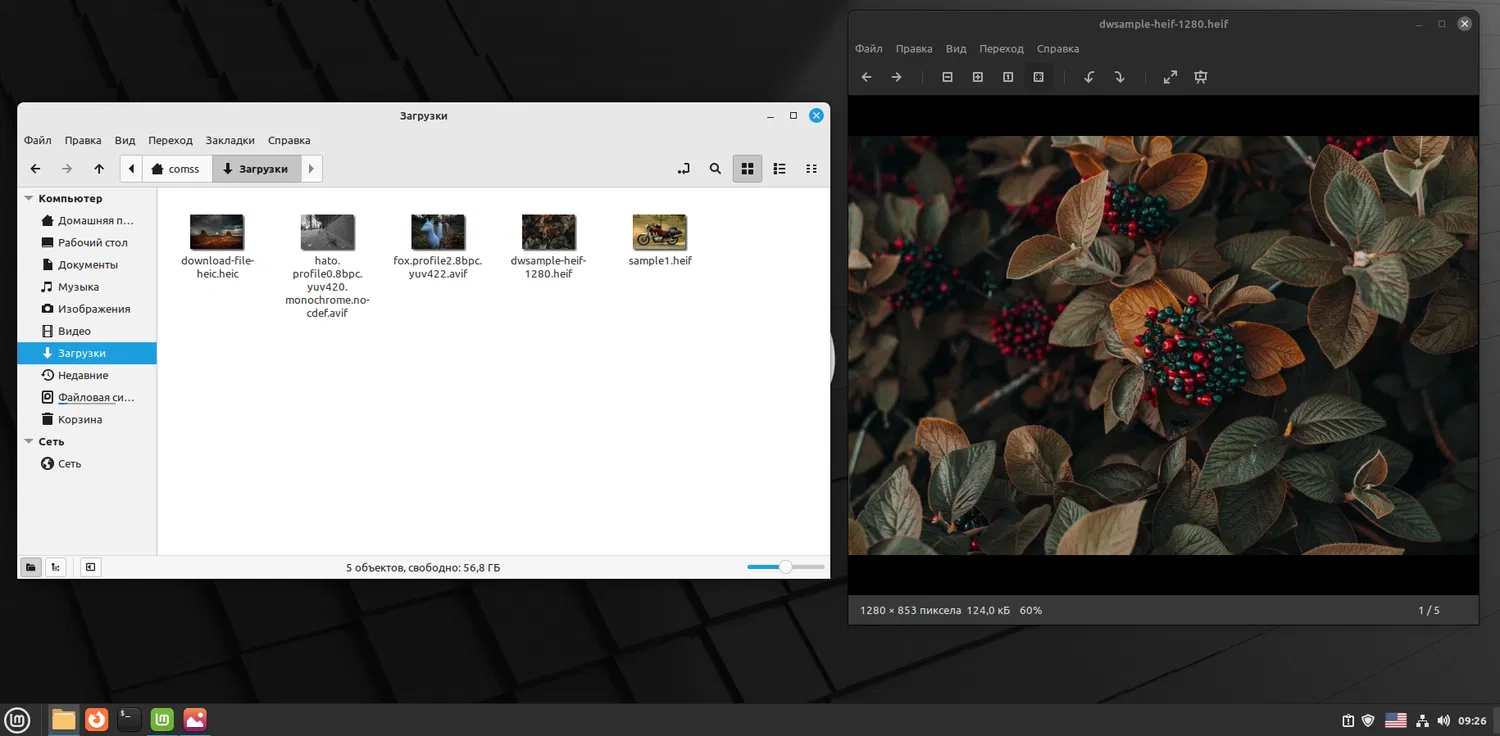Viewport: 1500px width, 736px height.
Task: Zoom out the image in viewer toolbar
Action: [947, 77]
